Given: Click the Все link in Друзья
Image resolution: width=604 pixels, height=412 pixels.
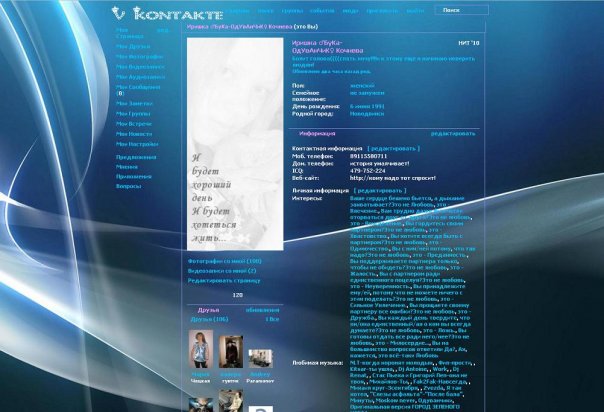Looking at the screenshot, I should pyautogui.click(x=272, y=320).
